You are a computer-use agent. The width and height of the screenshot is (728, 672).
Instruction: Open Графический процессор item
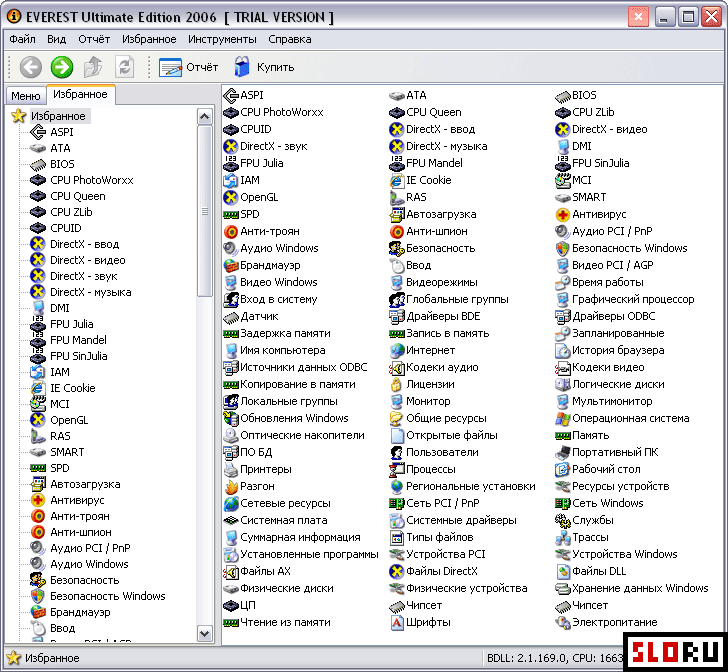click(625, 300)
